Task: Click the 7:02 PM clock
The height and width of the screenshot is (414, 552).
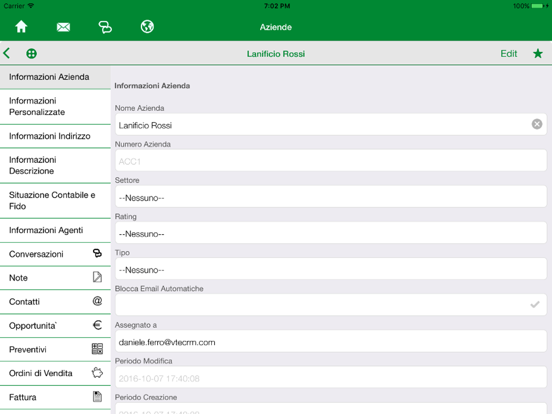Action: click(277, 6)
